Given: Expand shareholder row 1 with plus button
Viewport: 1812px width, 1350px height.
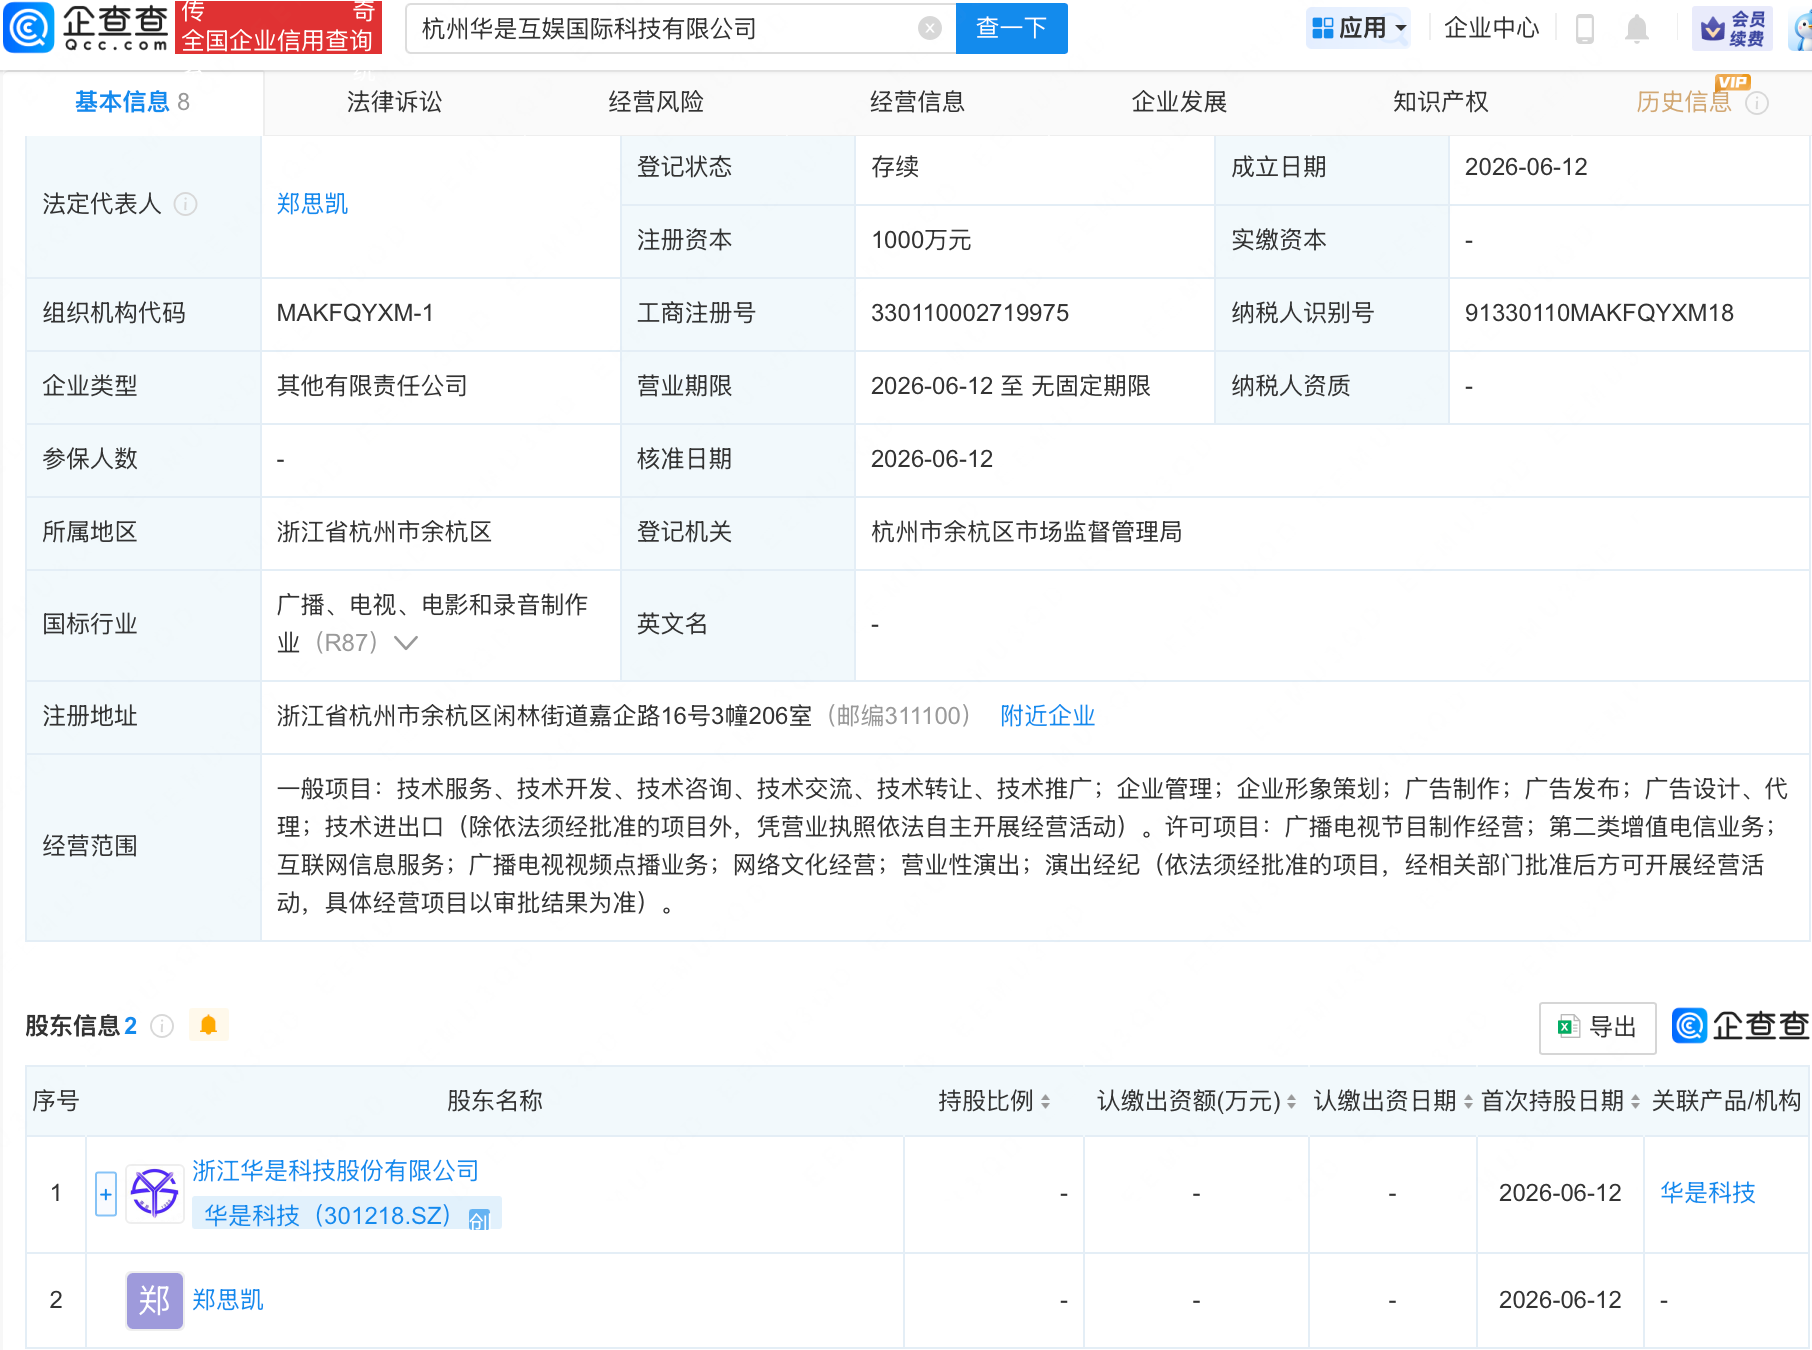Looking at the screenshot, I should (x=106, y=1194).
